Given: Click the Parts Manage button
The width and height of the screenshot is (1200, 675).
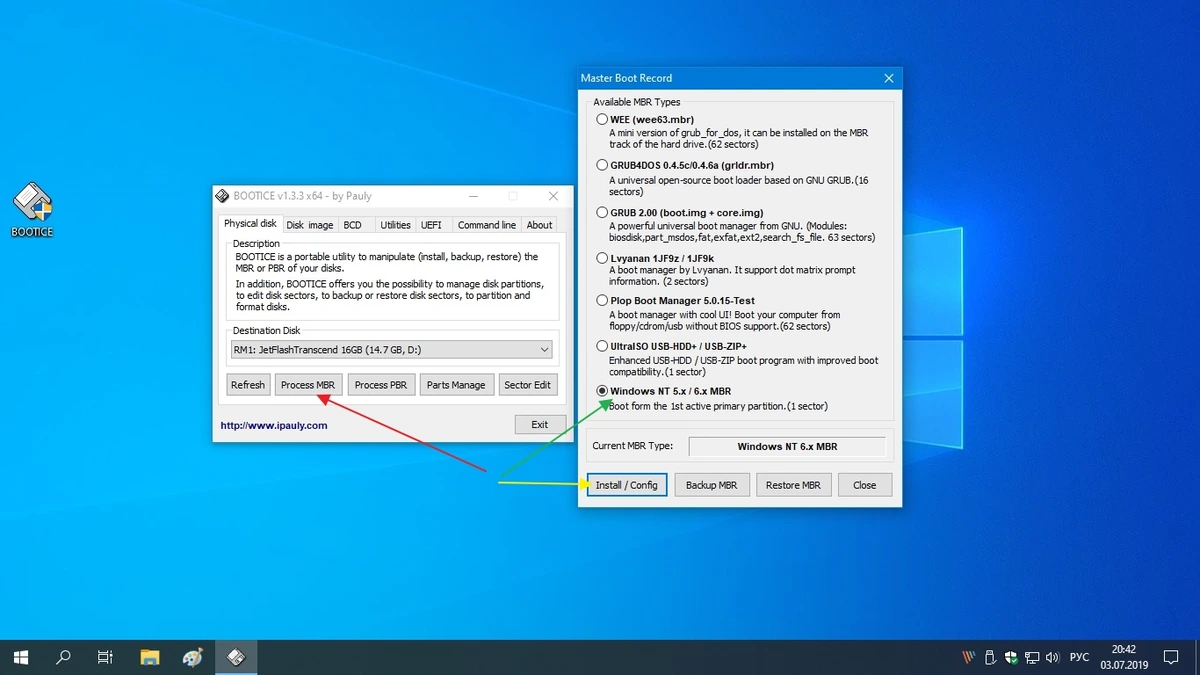Looking at the screenshot, I should [x=456, y=385].
